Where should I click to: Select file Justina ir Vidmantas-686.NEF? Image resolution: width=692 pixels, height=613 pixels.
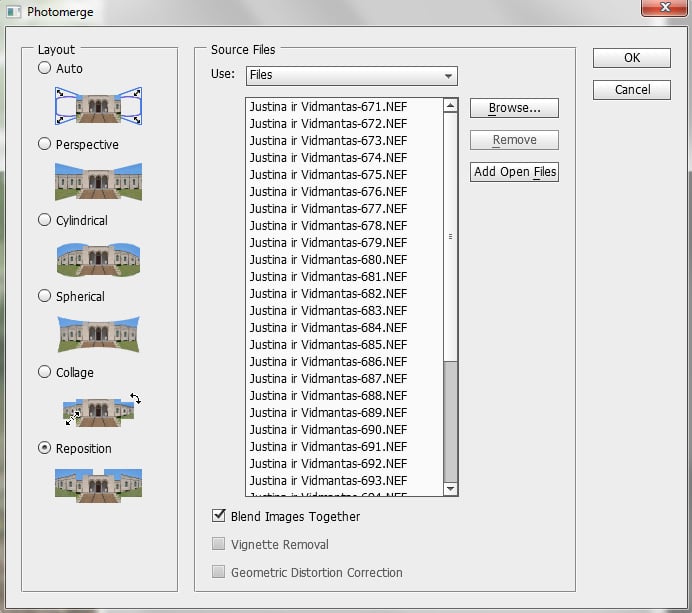344,361
